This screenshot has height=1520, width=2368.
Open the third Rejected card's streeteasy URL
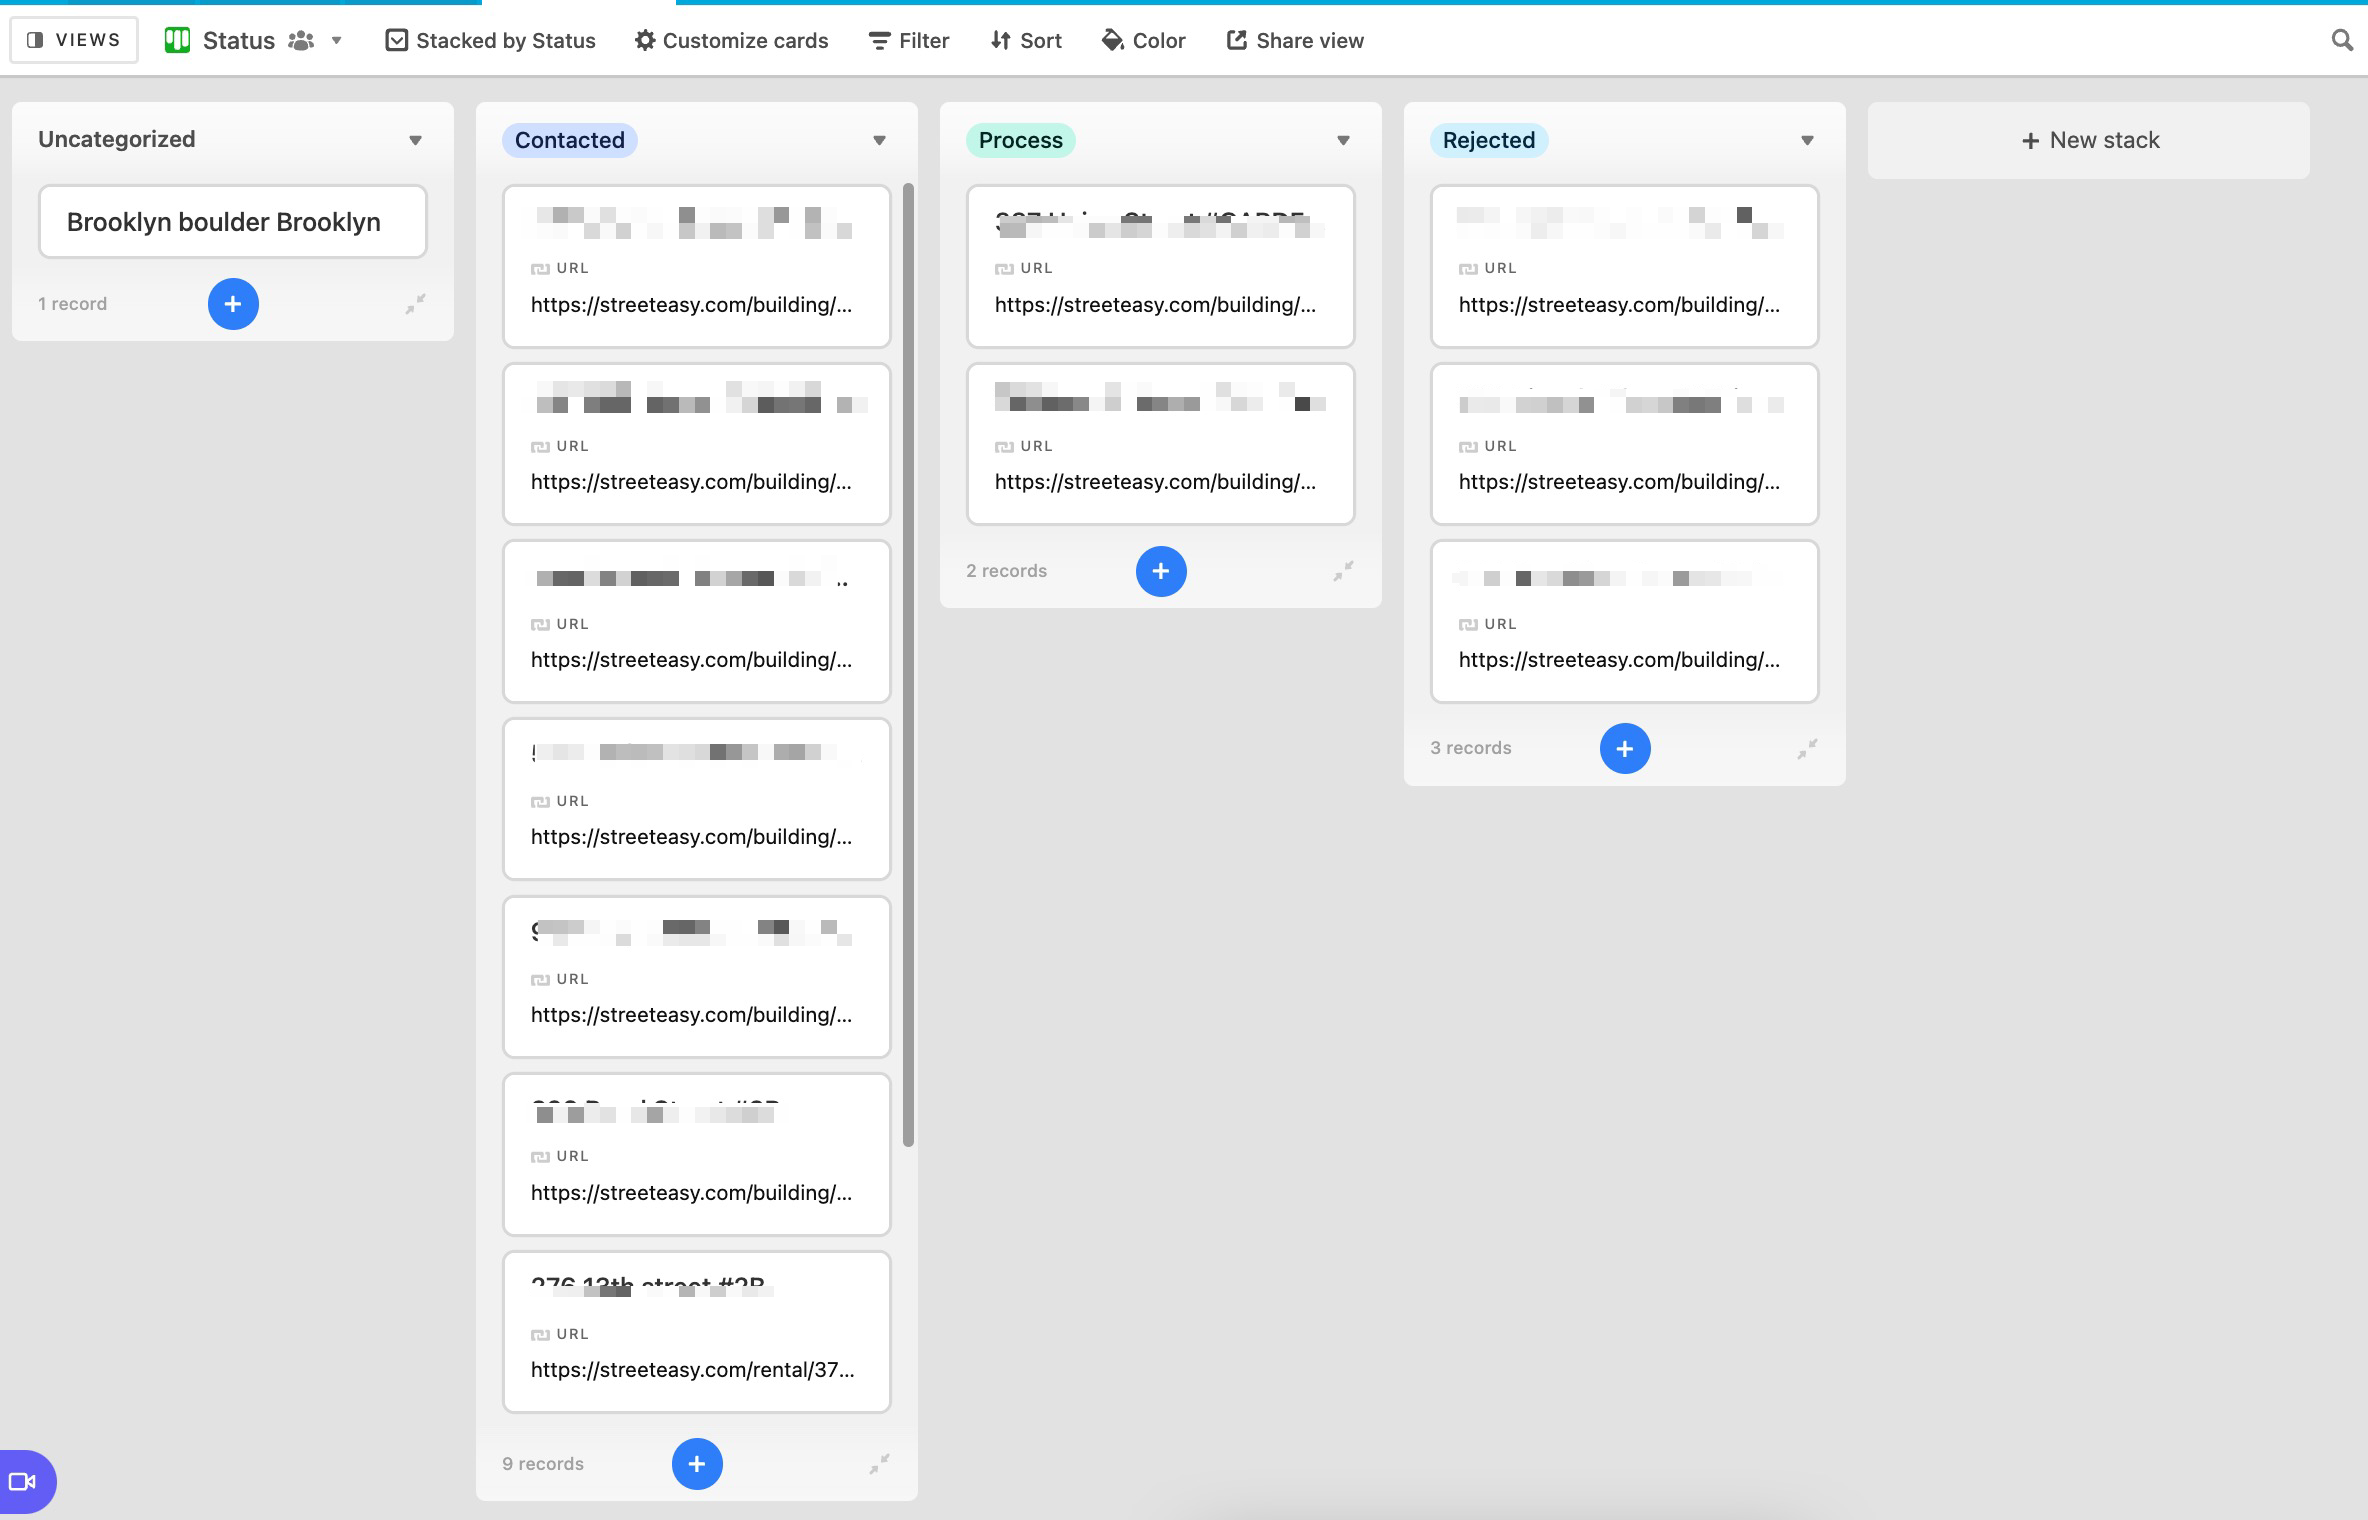tap(1619, 660)
